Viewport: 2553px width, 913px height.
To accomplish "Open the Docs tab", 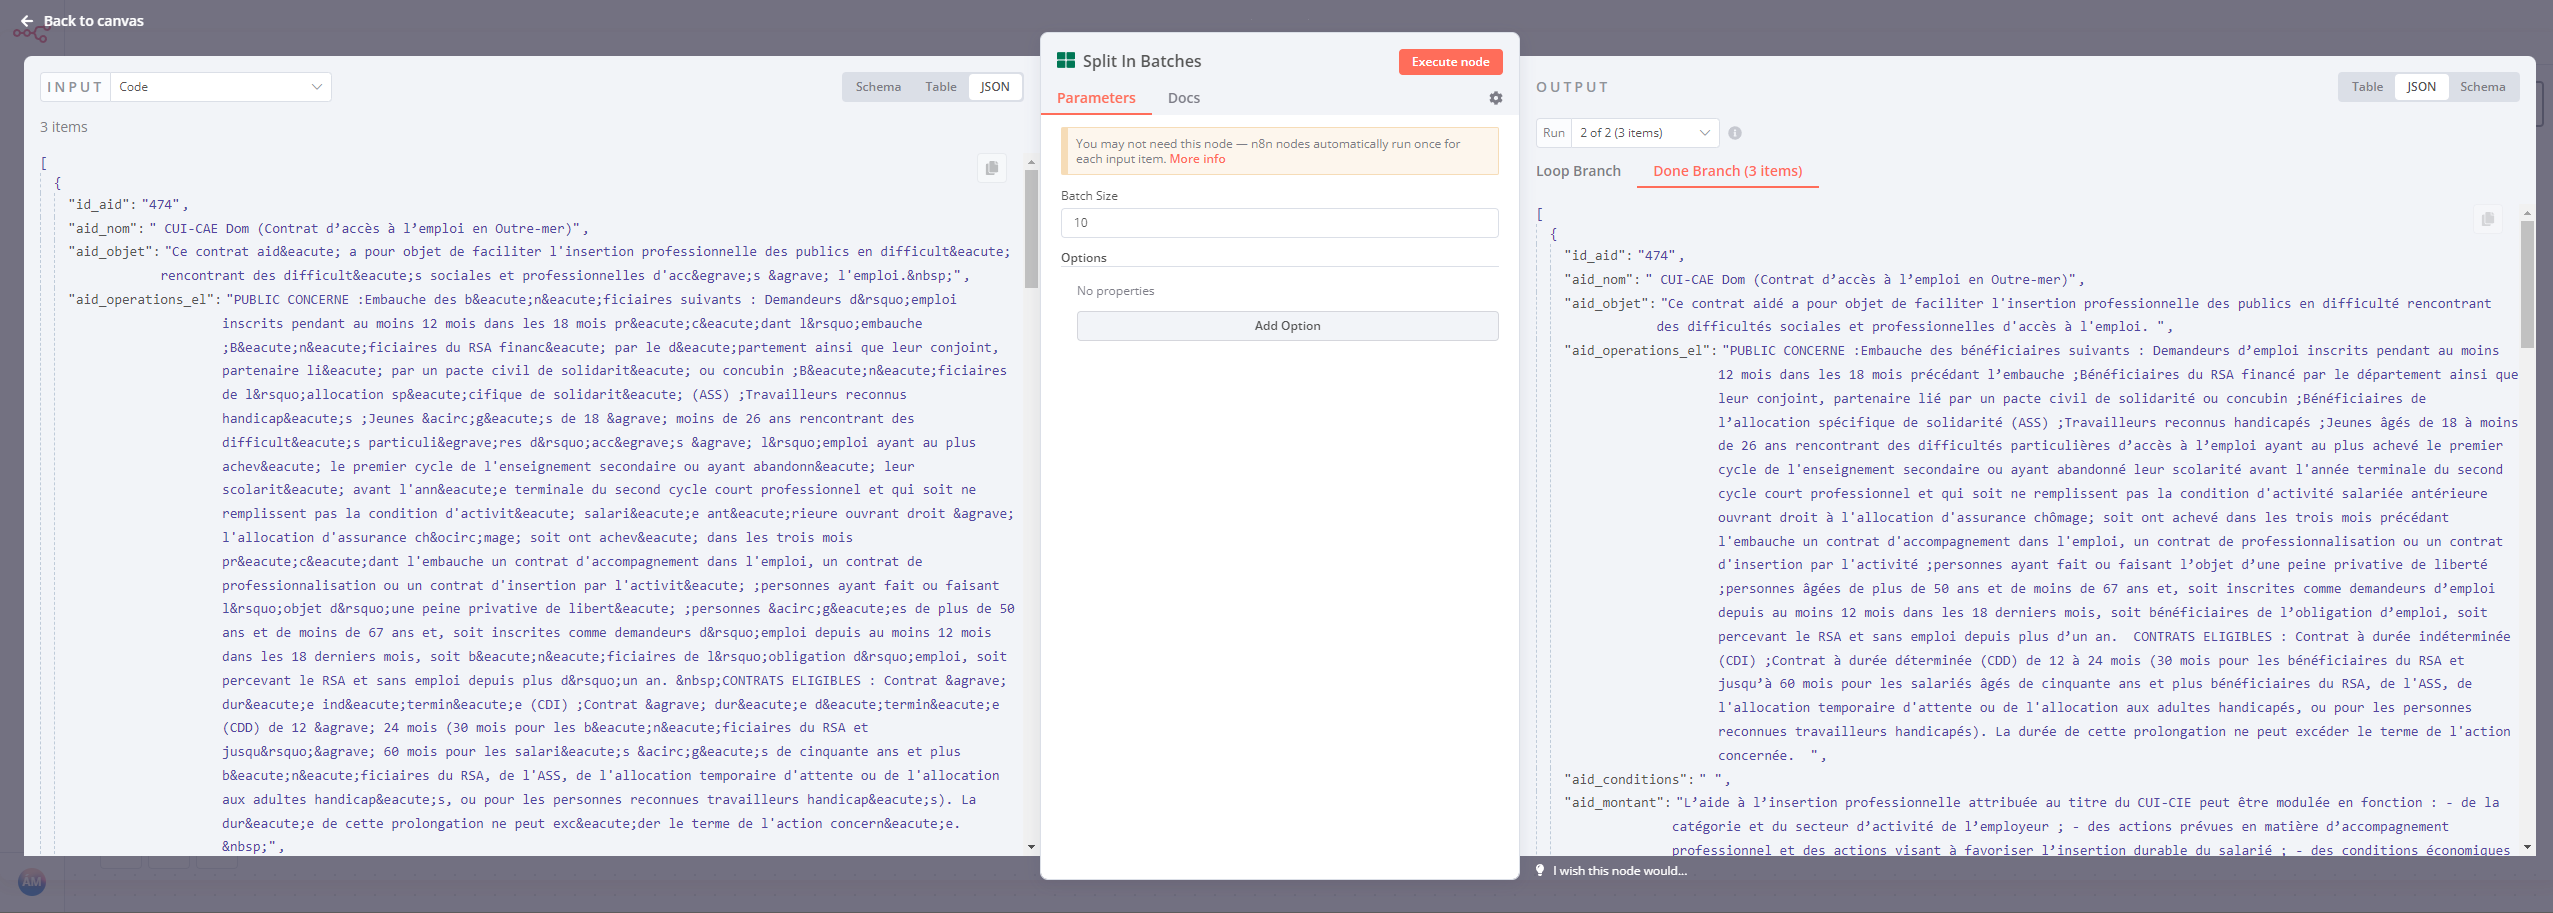I will click(1183, 98).
